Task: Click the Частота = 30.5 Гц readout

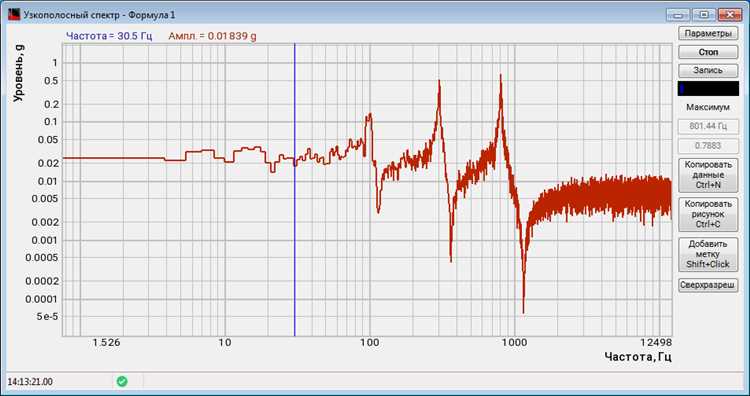Action: [x=109, y=36]
